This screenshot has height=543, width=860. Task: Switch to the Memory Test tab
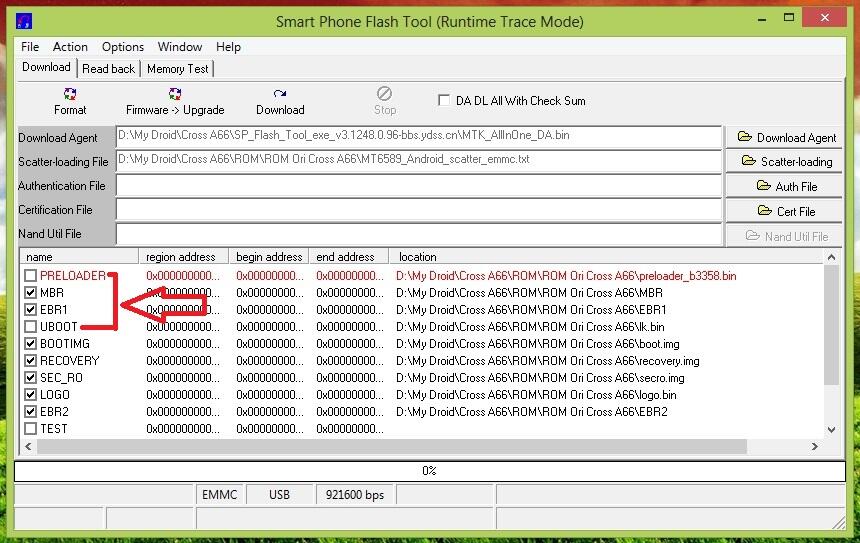coord(177,69)
